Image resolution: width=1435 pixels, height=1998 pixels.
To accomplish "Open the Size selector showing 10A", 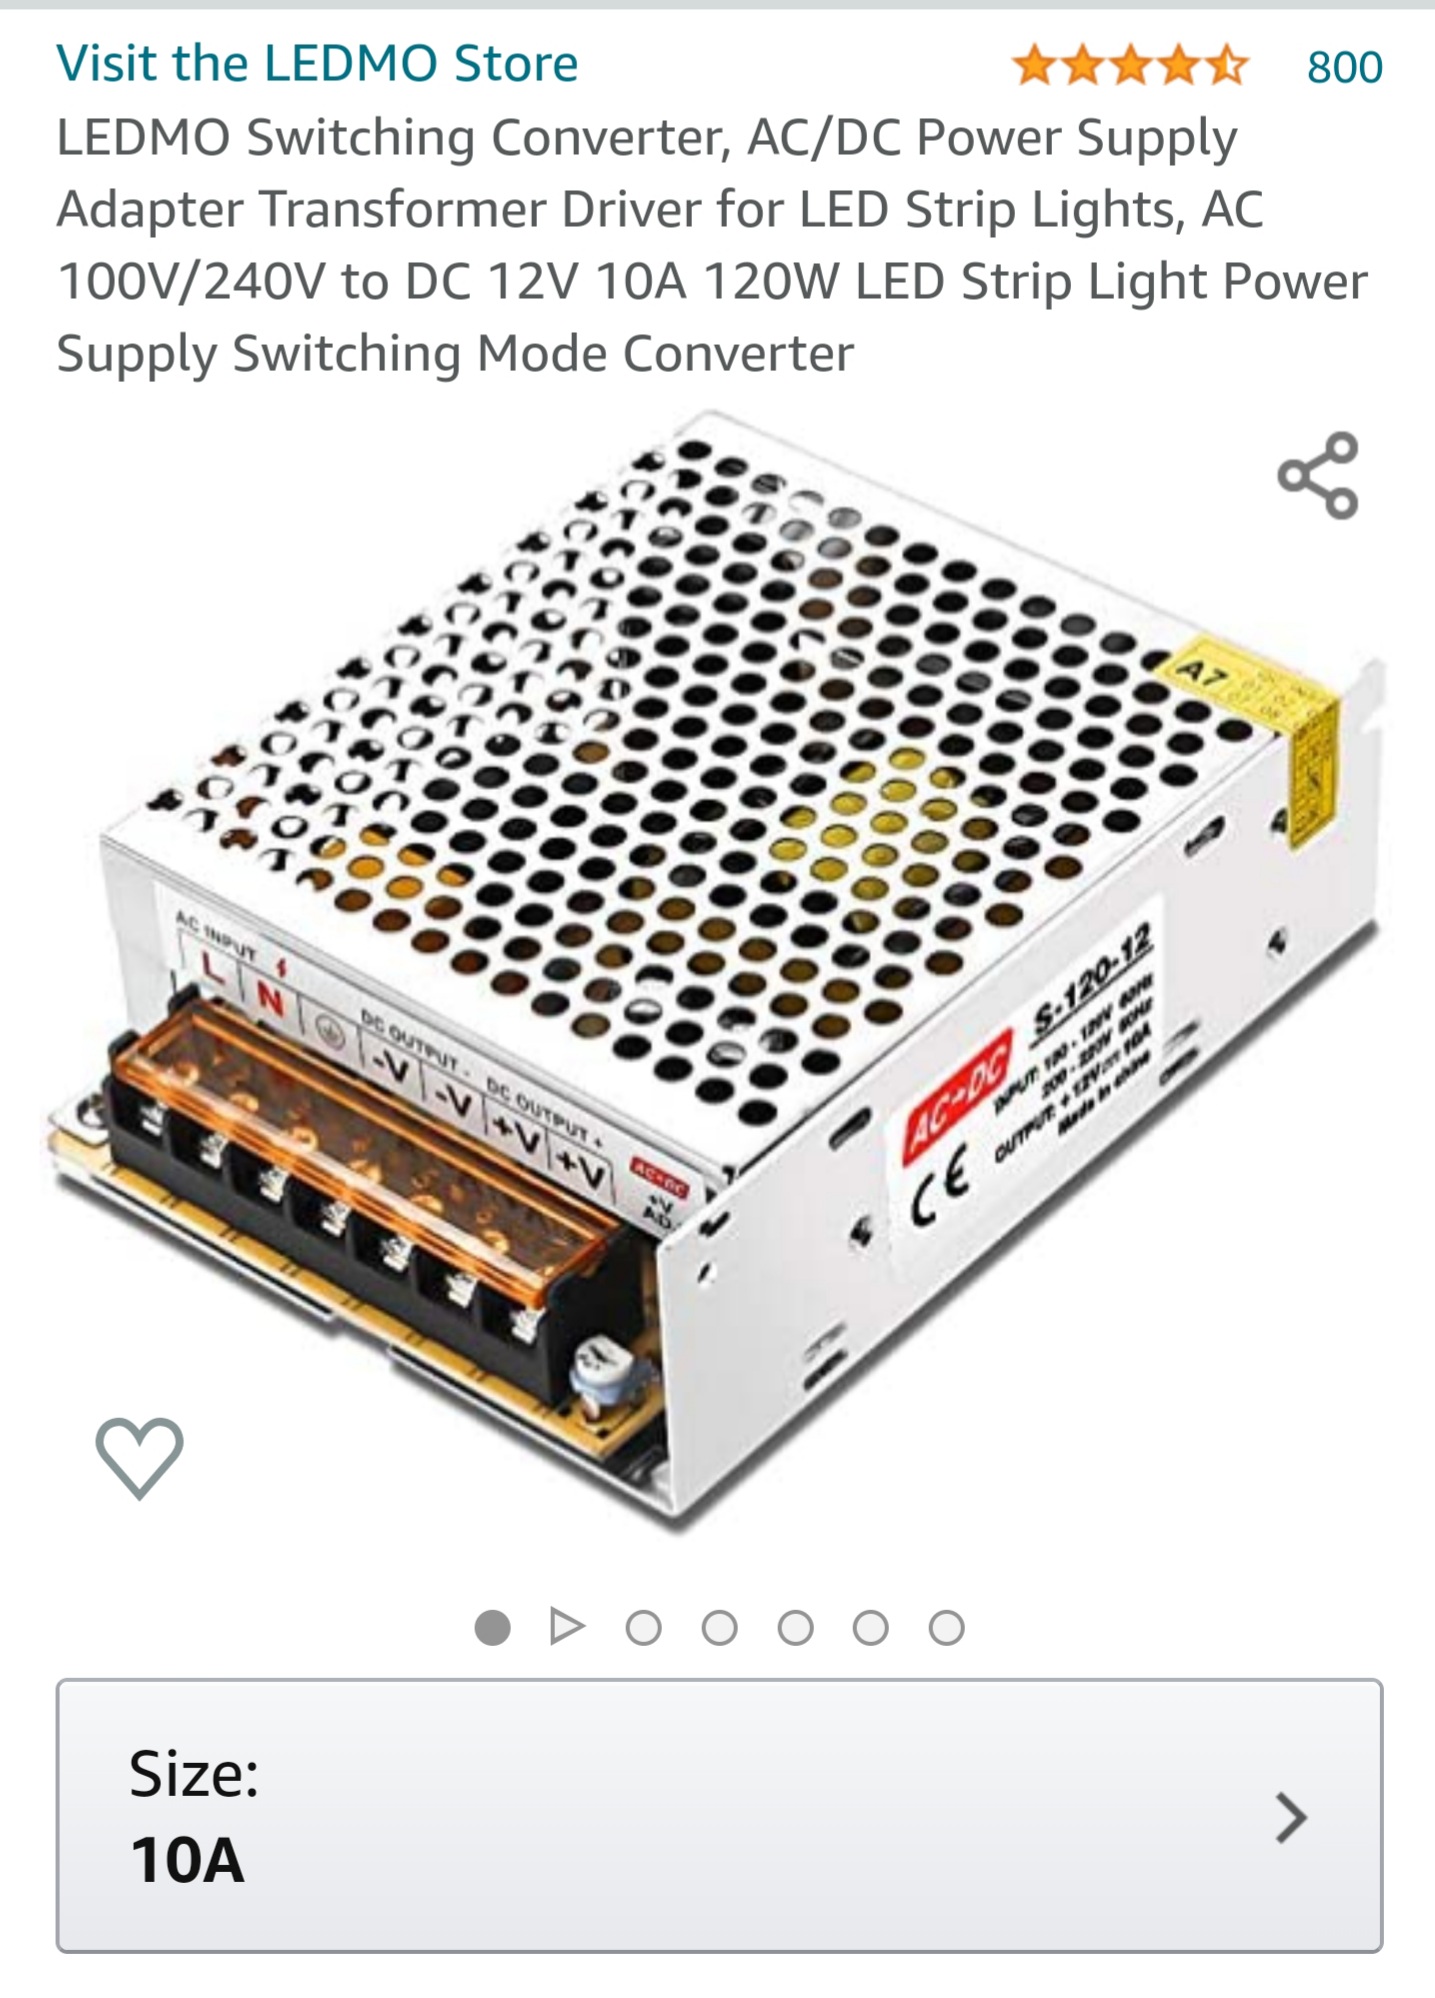I will (719, 1815).
